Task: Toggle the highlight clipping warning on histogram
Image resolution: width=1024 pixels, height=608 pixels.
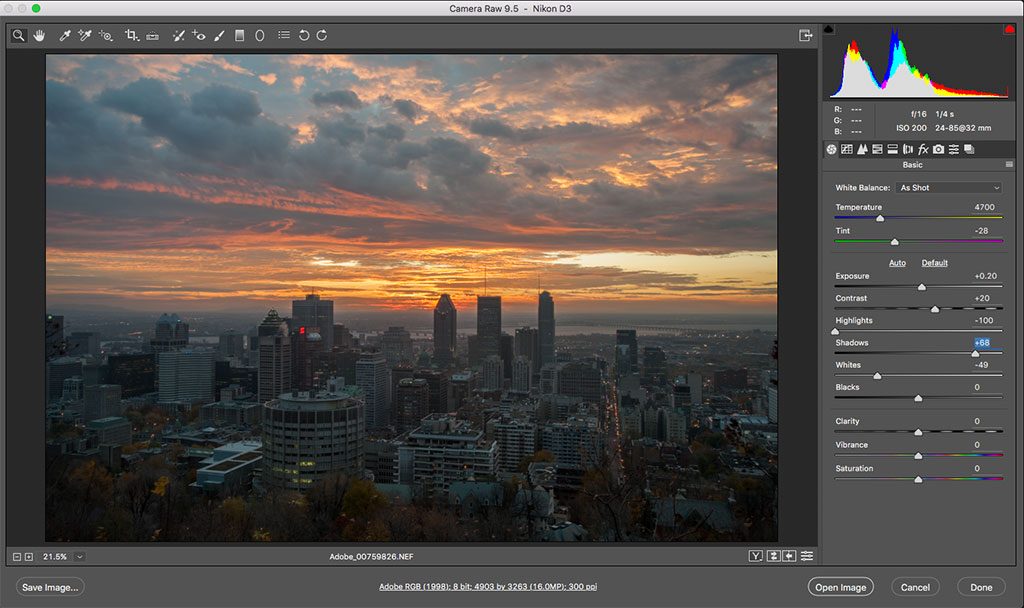Action: point(1009,29)
